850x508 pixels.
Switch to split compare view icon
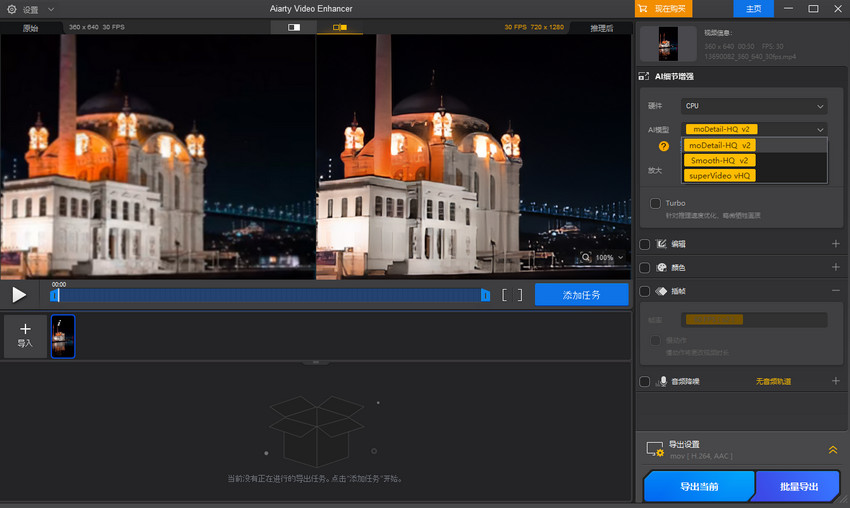point(340,27)
